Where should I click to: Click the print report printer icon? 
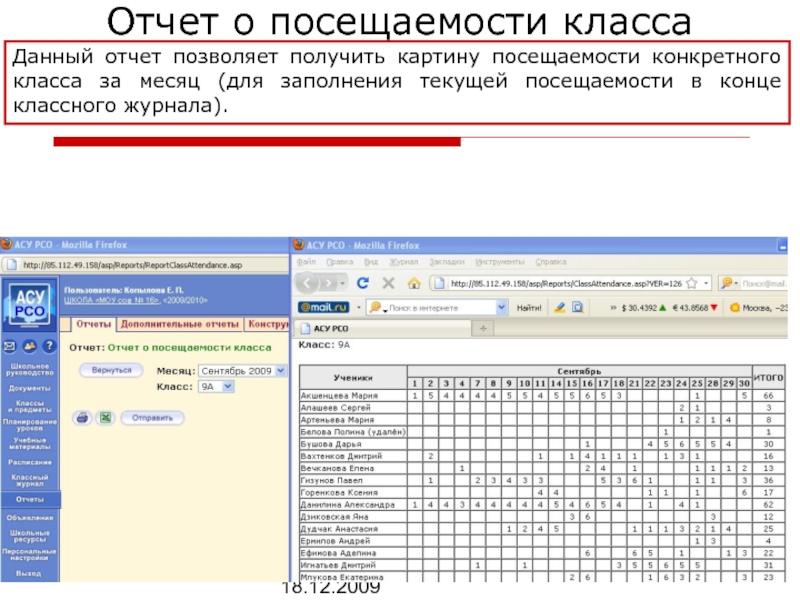[83, 417]
